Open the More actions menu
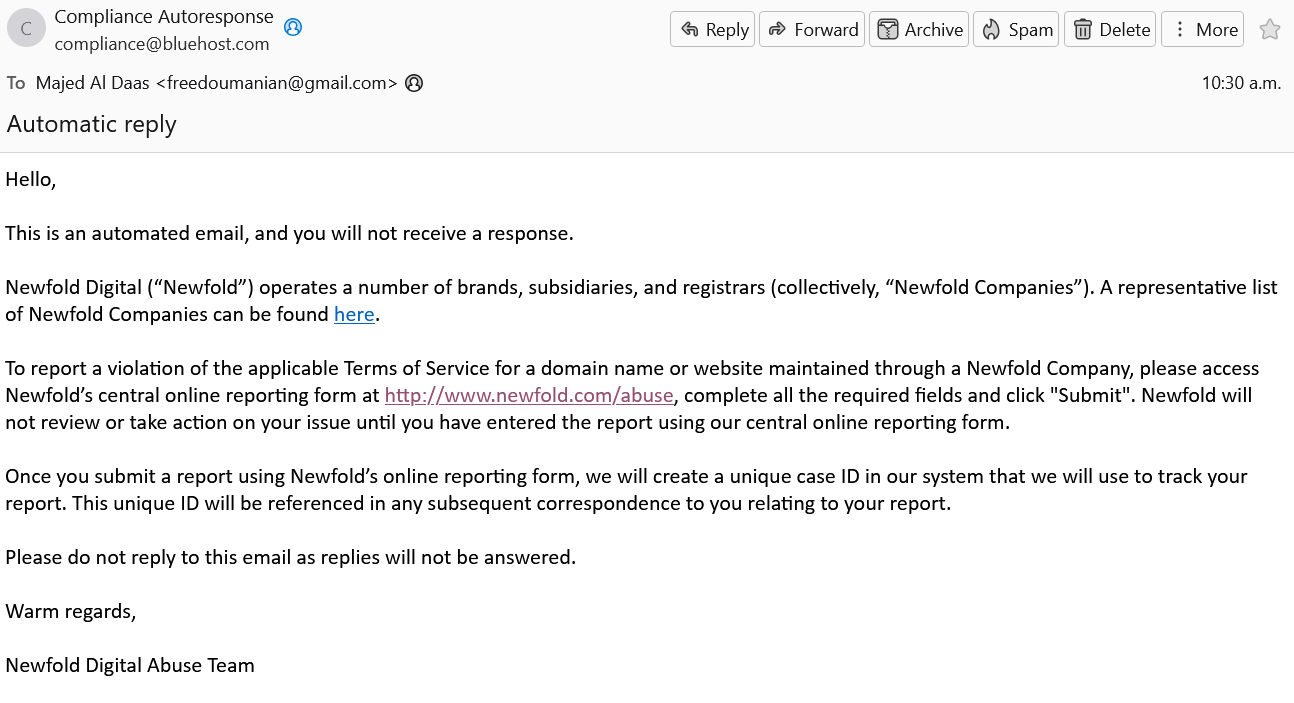The height and width of the screenshot is (703, 1294). click(x=1202, y=30)
